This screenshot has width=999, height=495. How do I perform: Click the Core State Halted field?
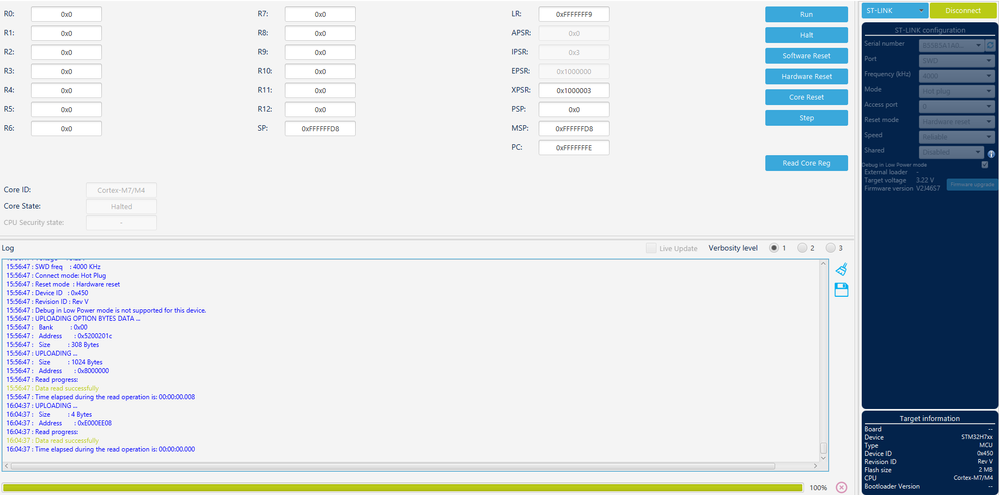[121, 206]
